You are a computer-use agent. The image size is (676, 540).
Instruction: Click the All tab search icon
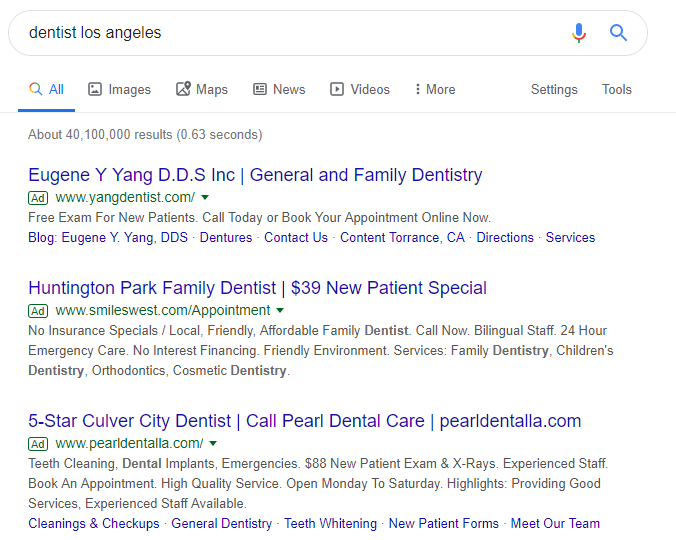tap(35, 89)
